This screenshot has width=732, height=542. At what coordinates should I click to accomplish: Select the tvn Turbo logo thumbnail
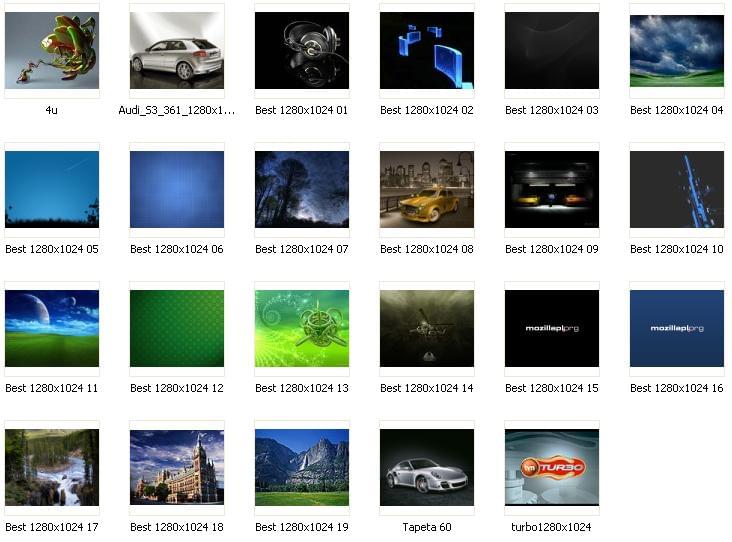pos(552,467)
